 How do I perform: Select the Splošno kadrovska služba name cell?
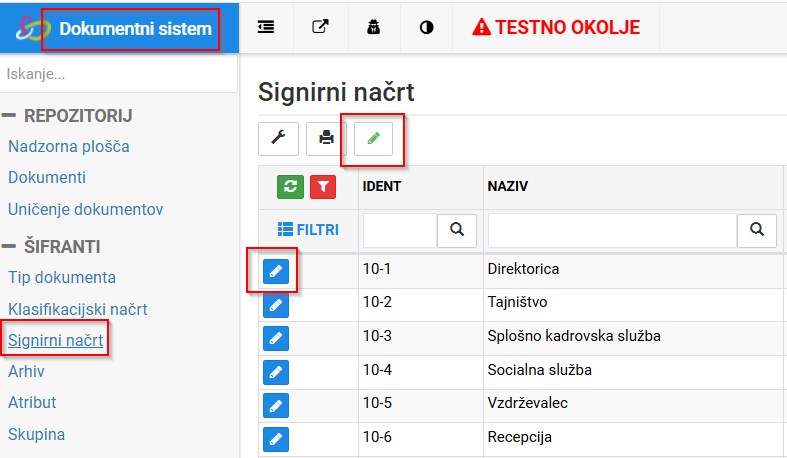[x=633, y=339]
